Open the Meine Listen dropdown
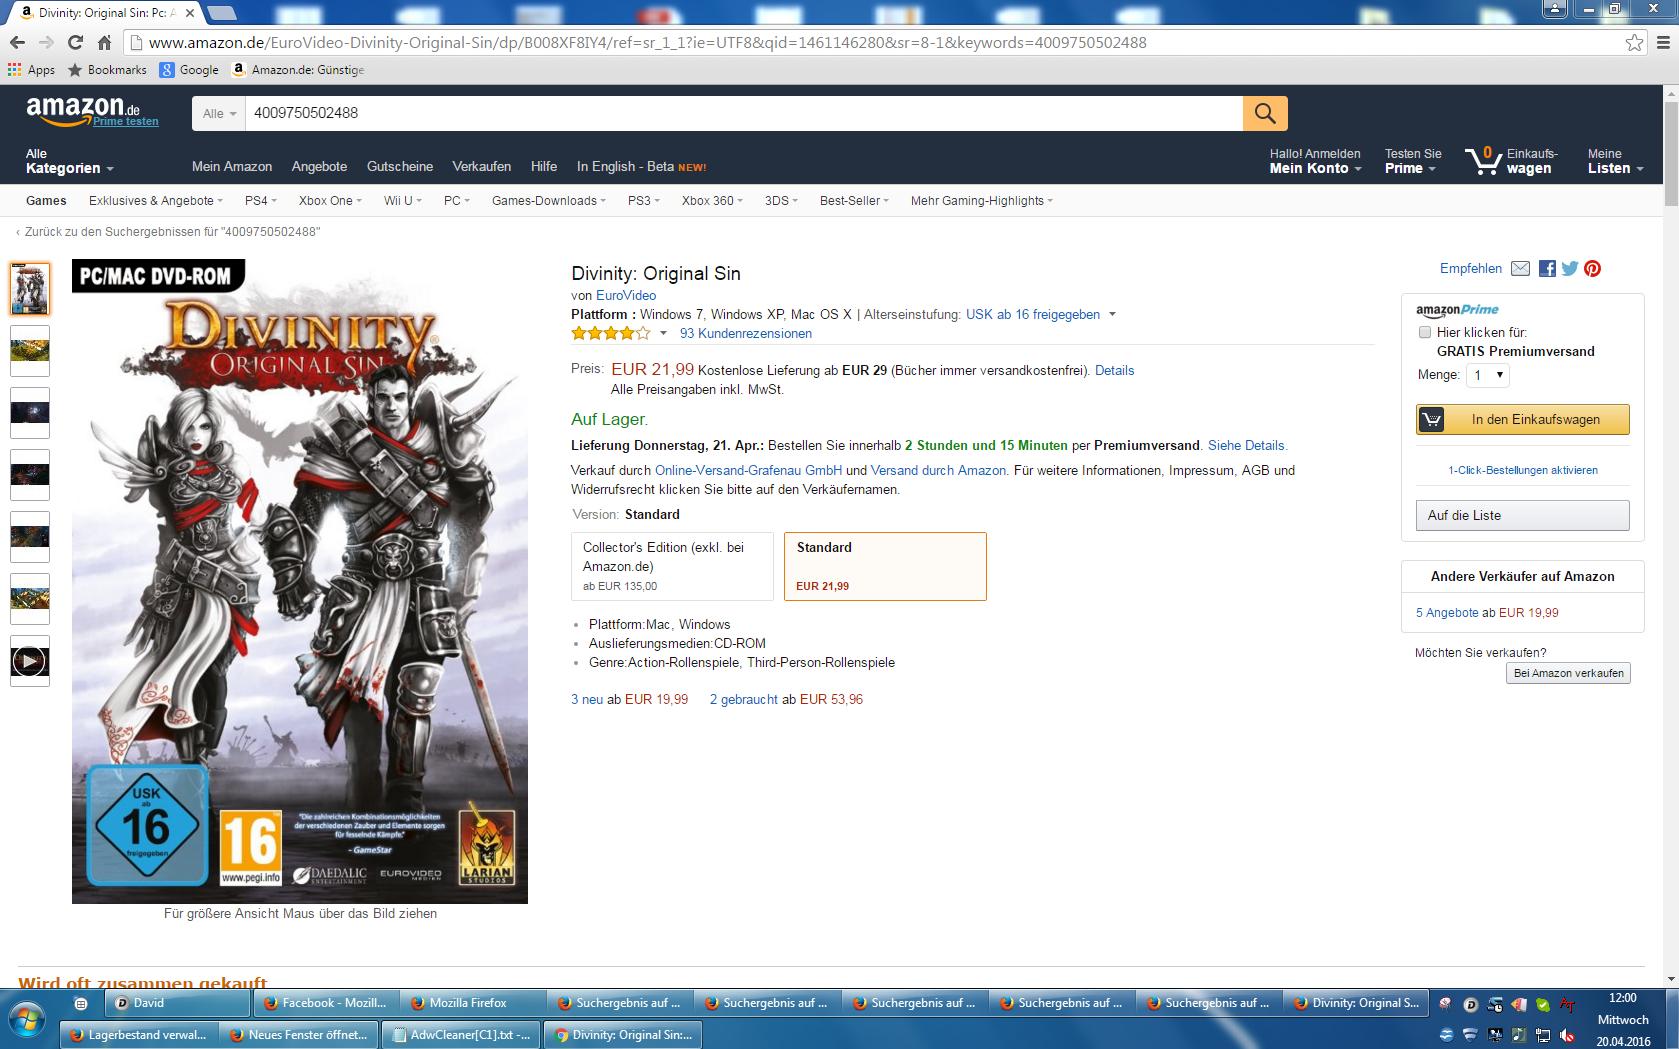Viewport: 1679px width, 1049px height. pos(1615,161)
